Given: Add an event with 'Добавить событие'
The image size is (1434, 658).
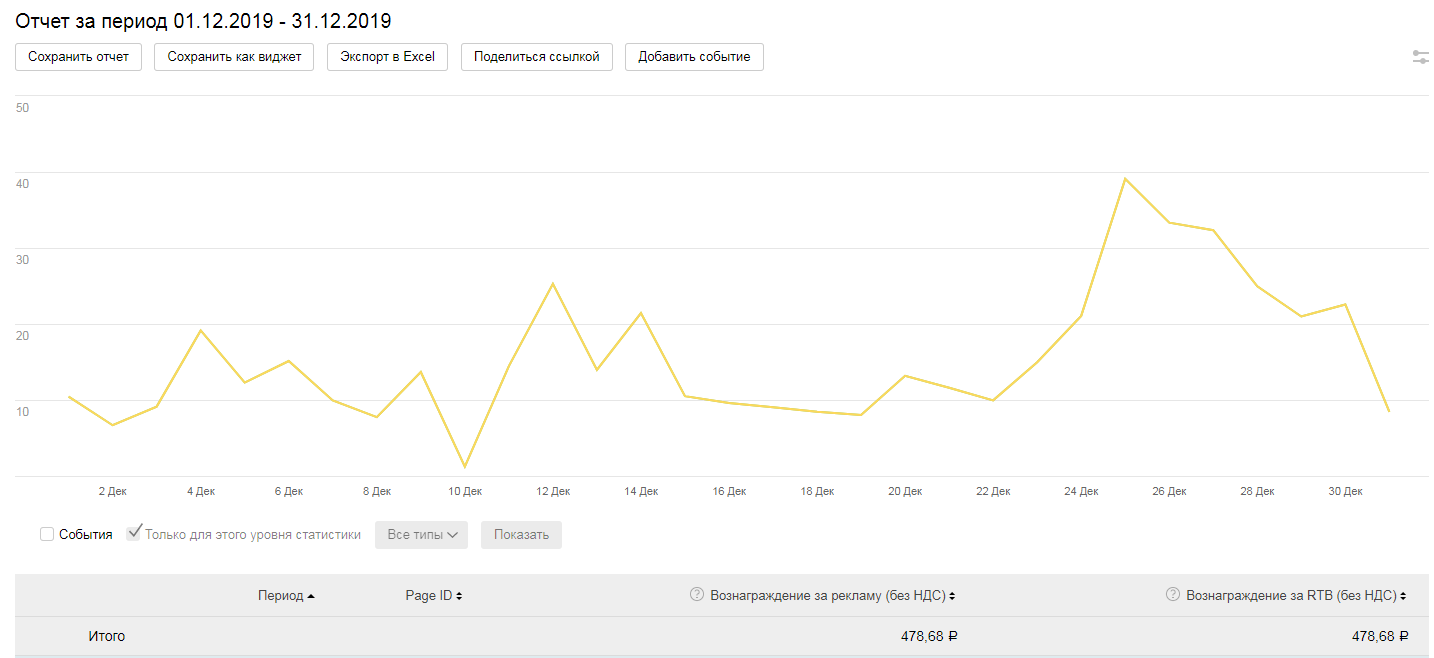Looking at the screenshot, I should tap(694, 57).
